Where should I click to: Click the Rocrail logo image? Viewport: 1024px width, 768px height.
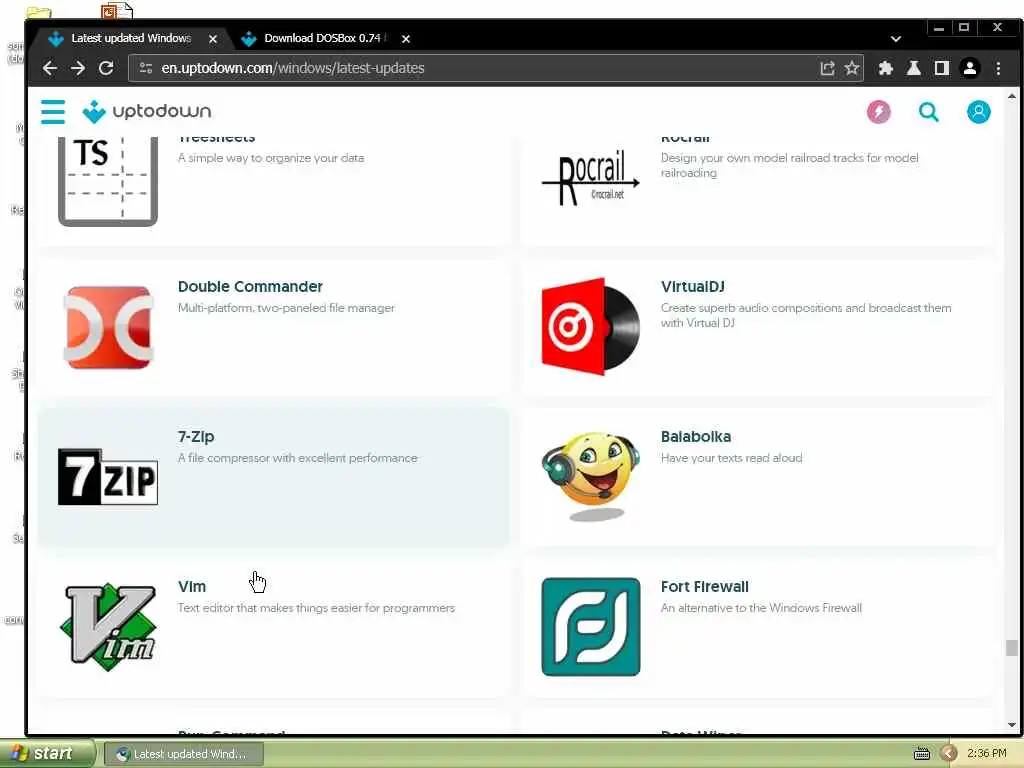pos(591,178)
